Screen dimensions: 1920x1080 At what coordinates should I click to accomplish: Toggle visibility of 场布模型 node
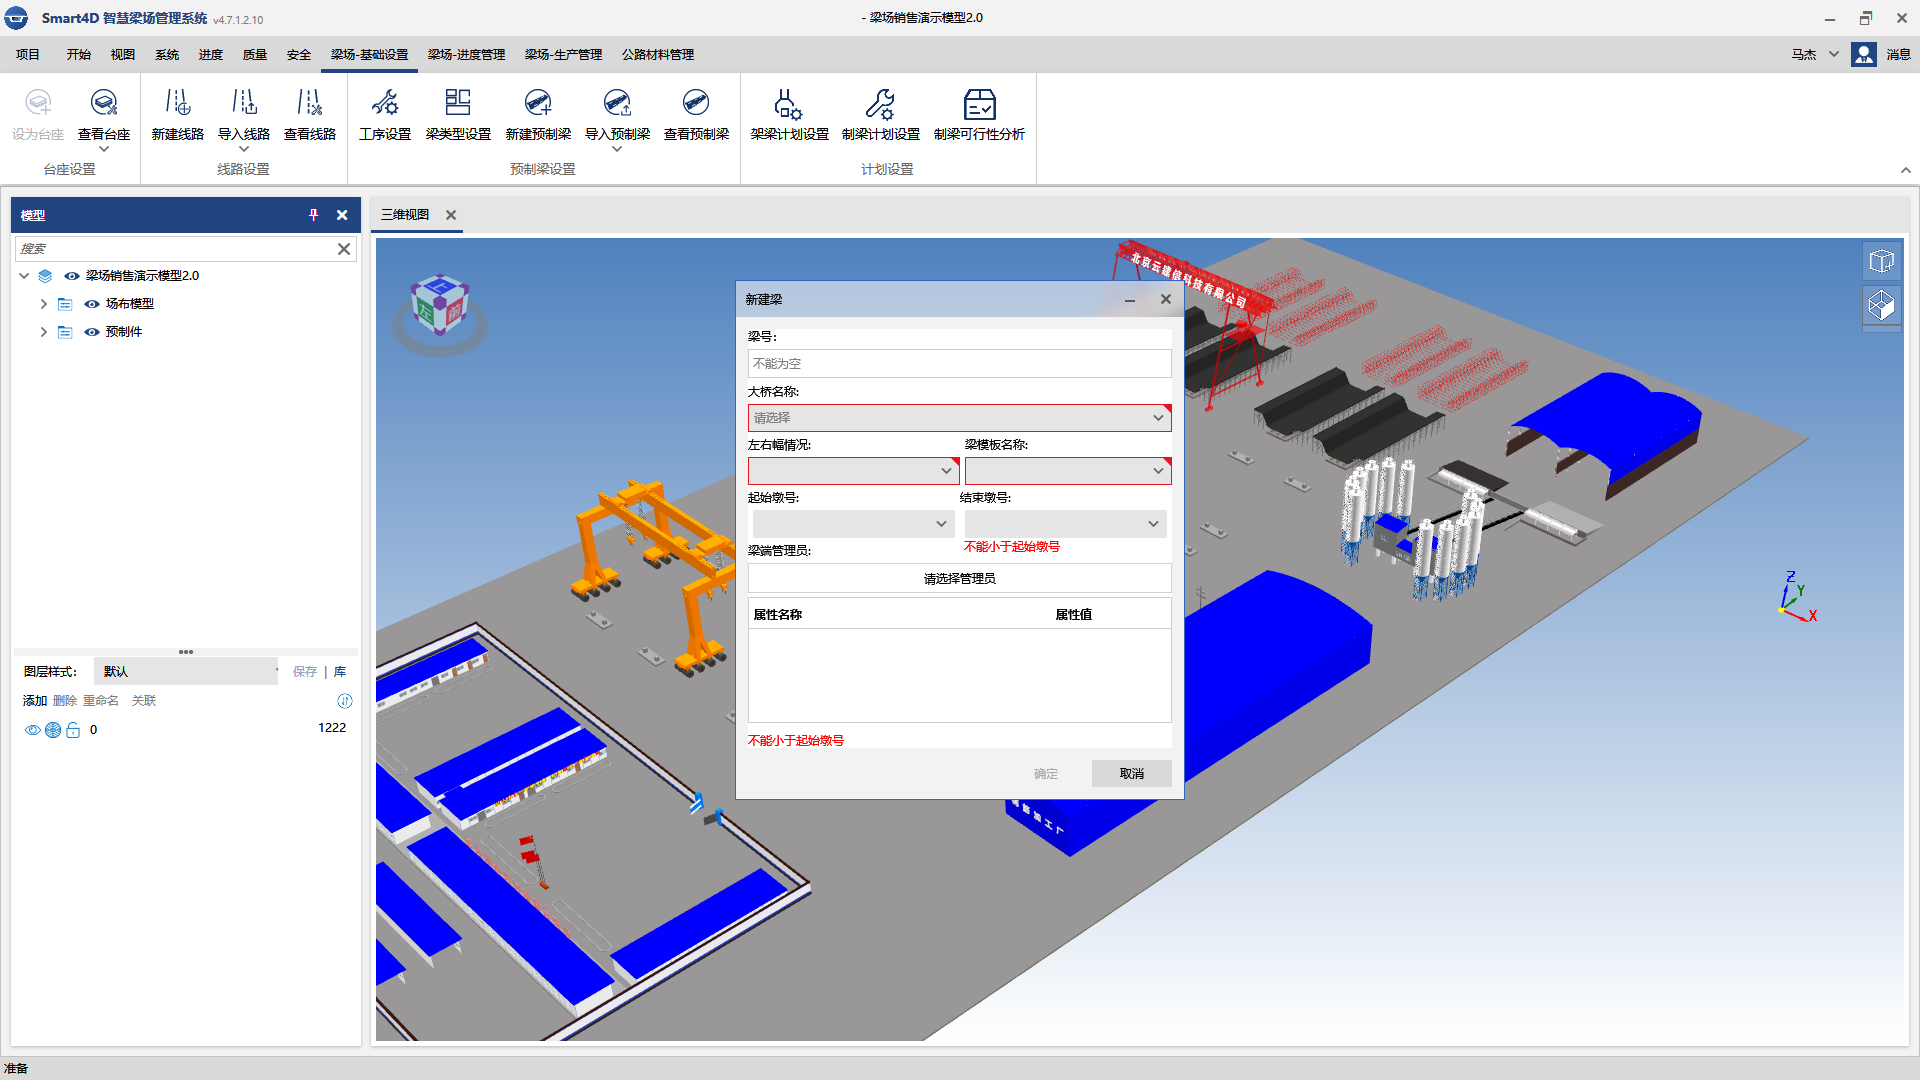[x=92, y=304]
